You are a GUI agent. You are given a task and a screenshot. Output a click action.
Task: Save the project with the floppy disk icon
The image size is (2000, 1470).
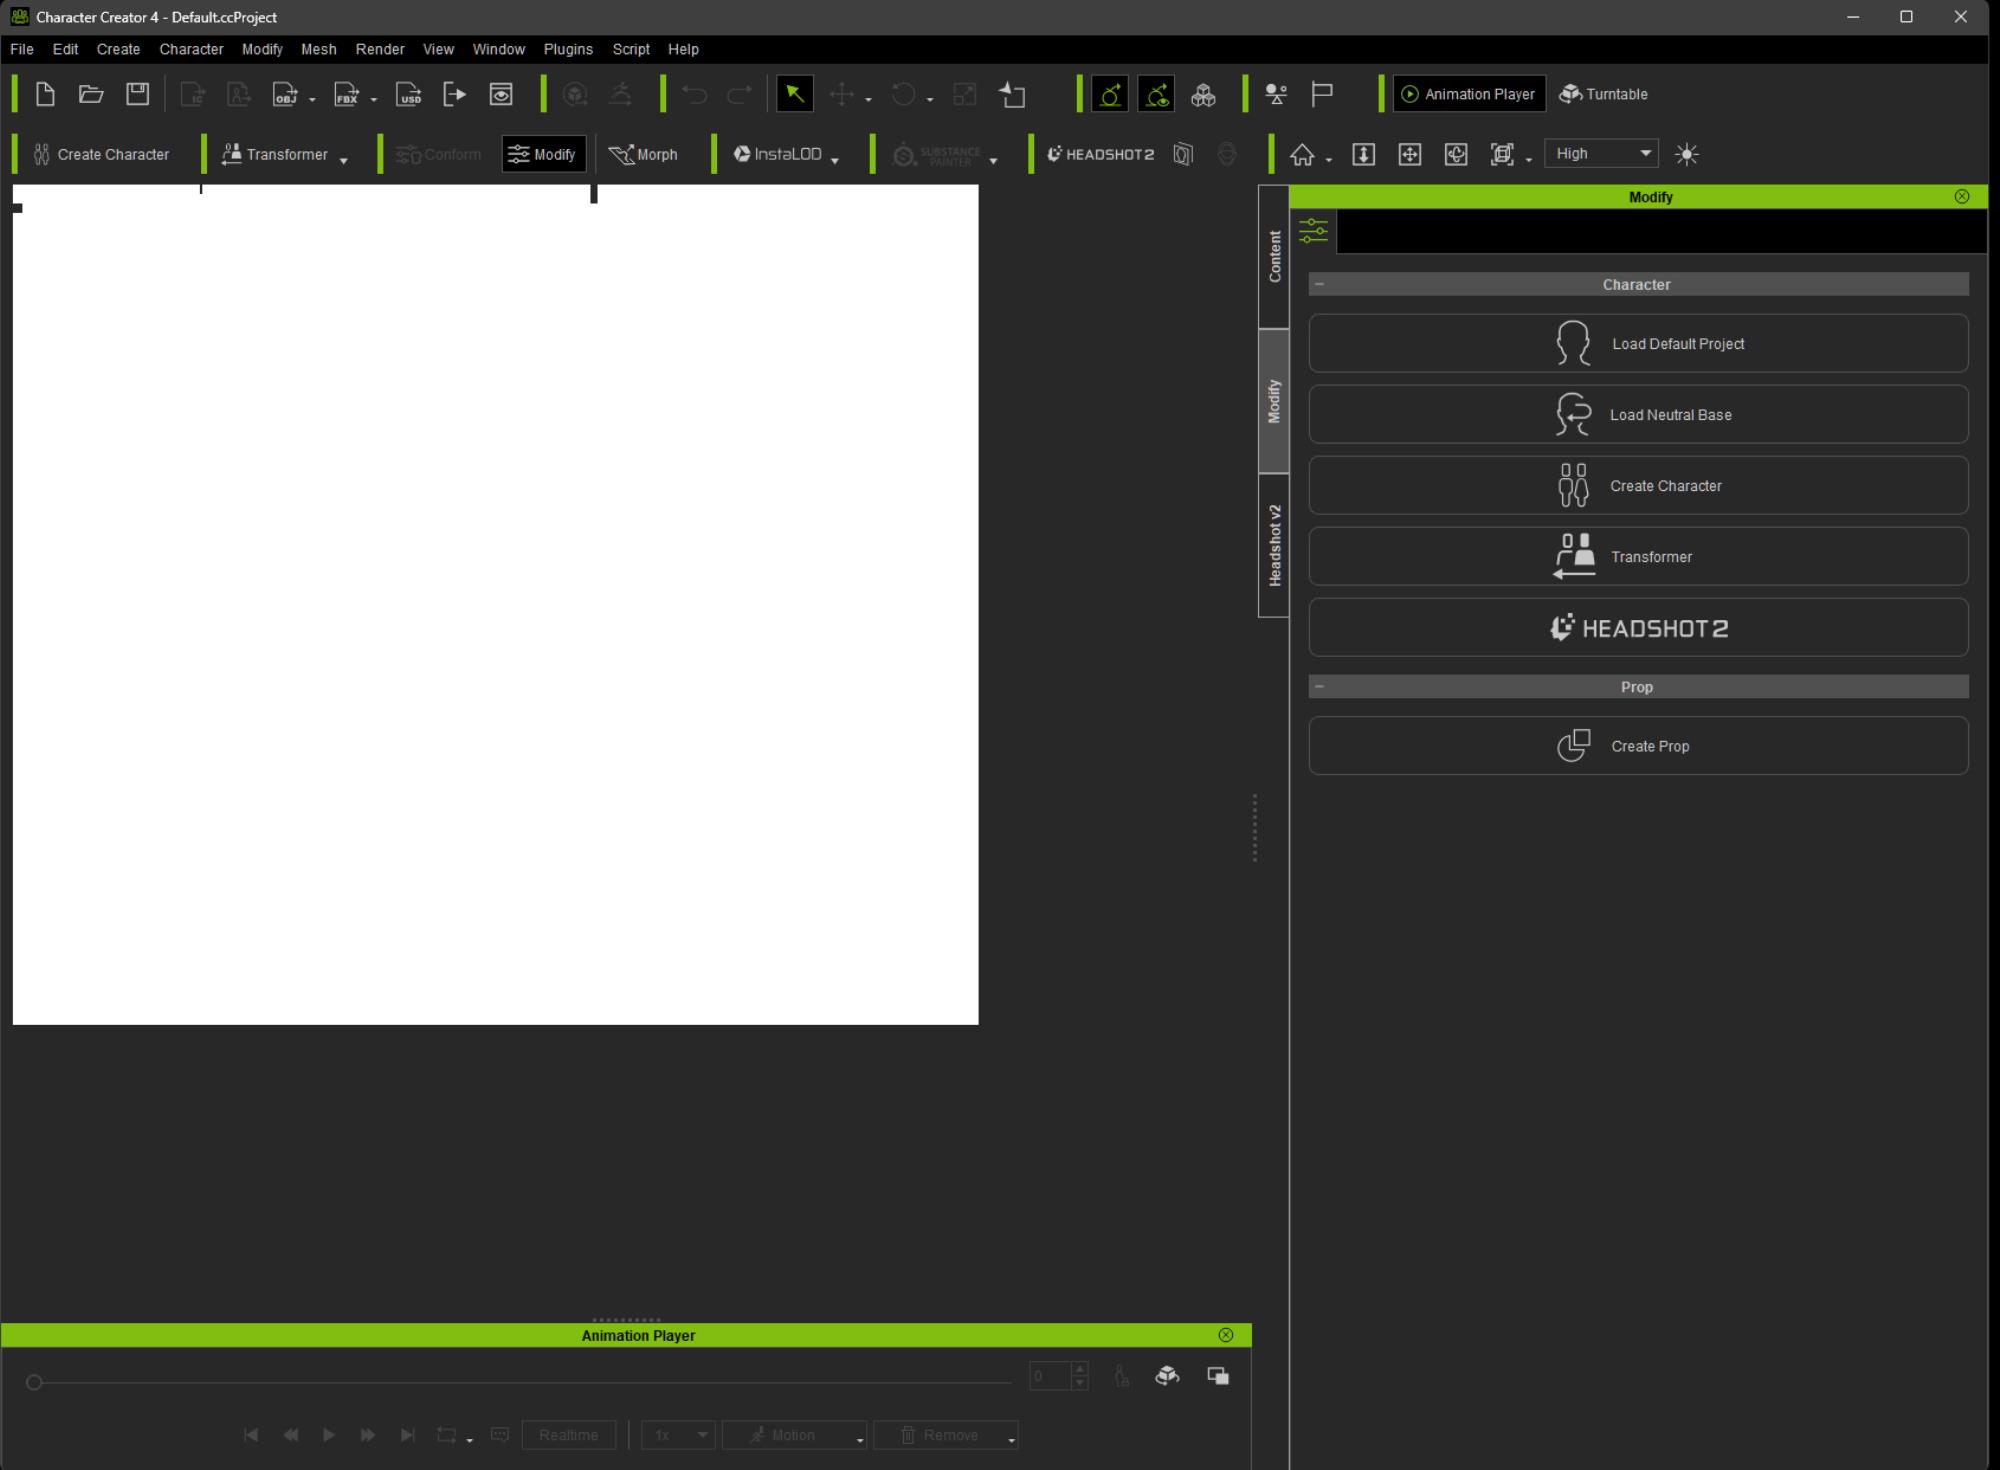pos(137,94)
